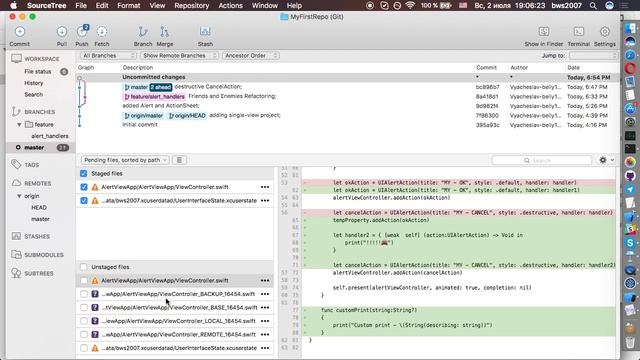Uncheck staged AlertViewApp/ViewController.swift
The image size is (640, 360).
(84, 187)
